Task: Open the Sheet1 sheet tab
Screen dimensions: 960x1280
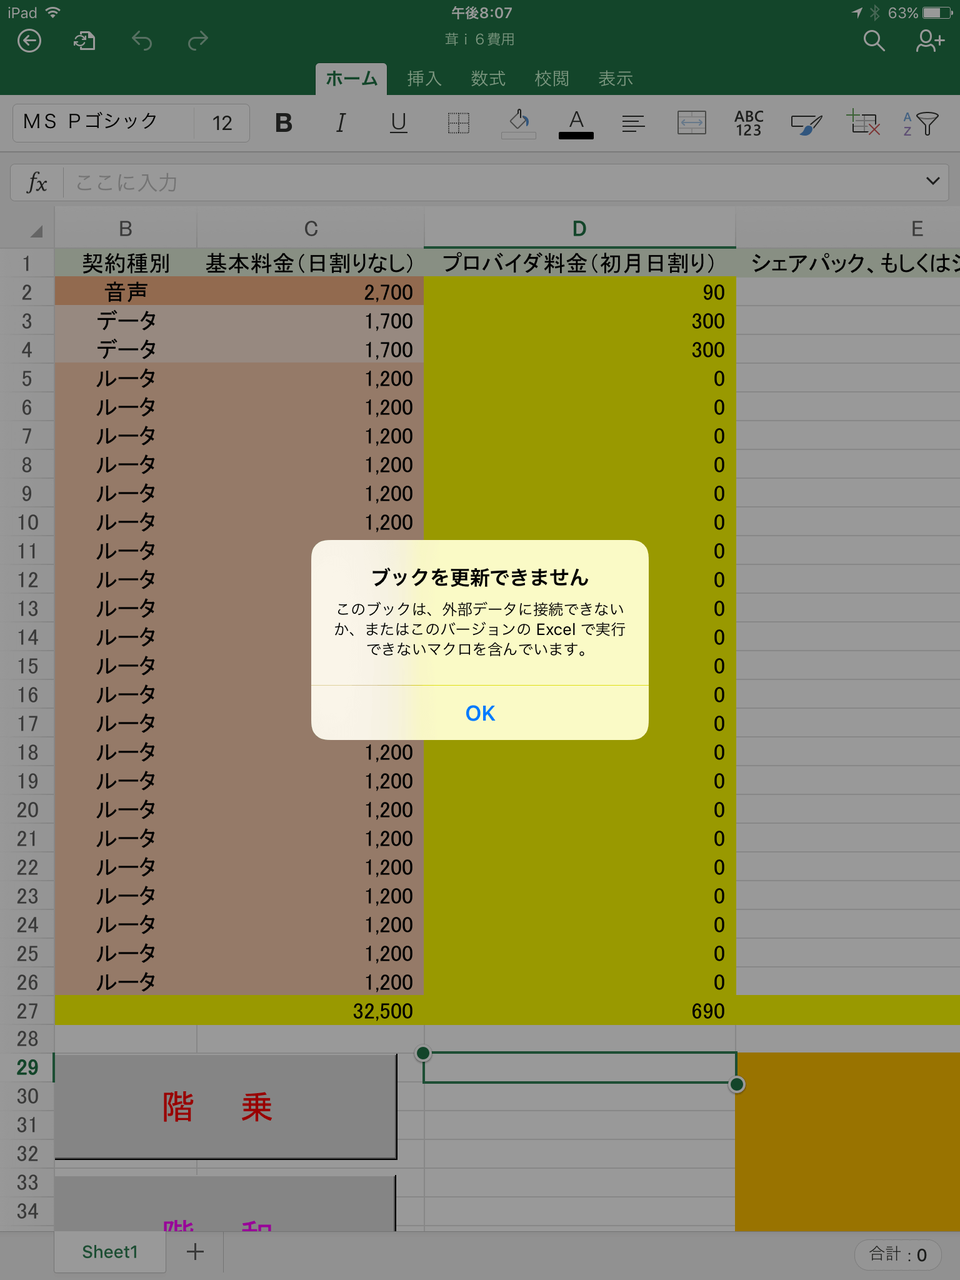Action: point(110,1252)
